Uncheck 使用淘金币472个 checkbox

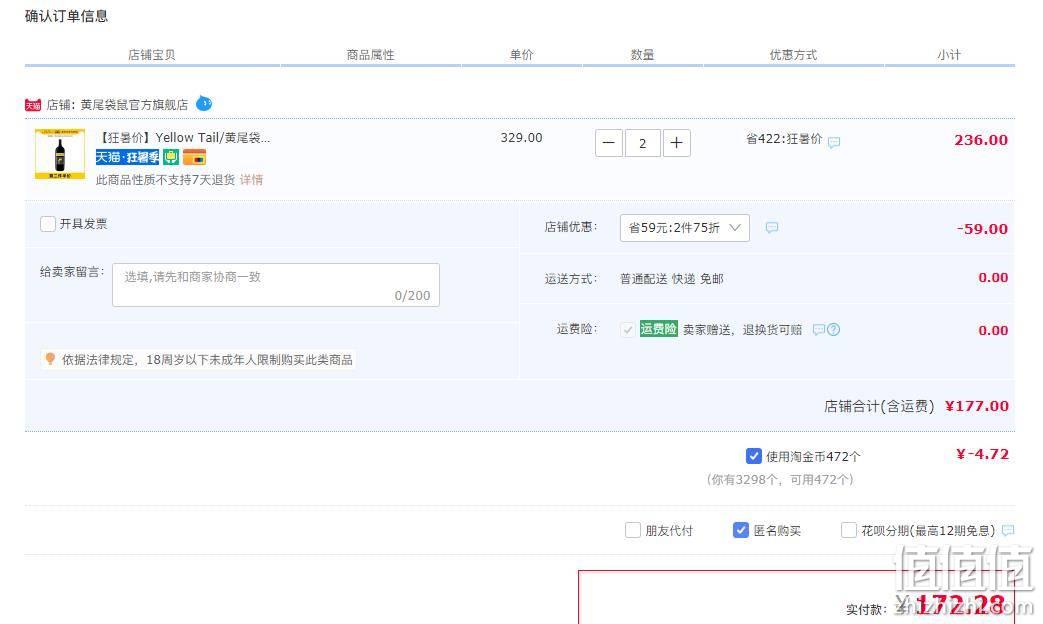[754, 456]
